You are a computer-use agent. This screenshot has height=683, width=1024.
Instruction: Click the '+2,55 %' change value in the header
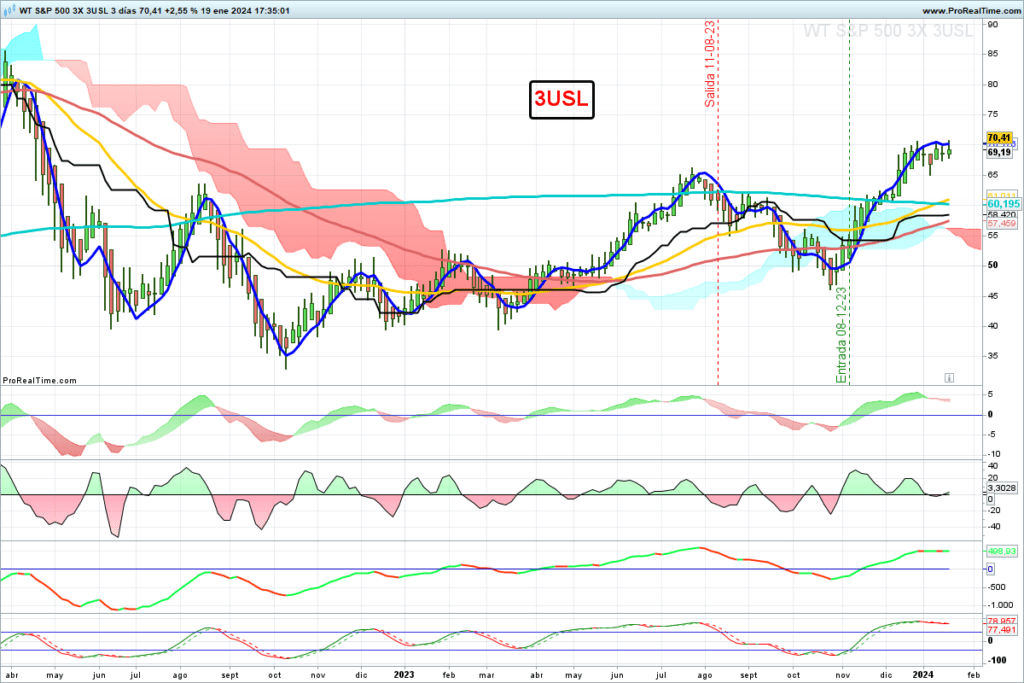click(x=184, y=11)
